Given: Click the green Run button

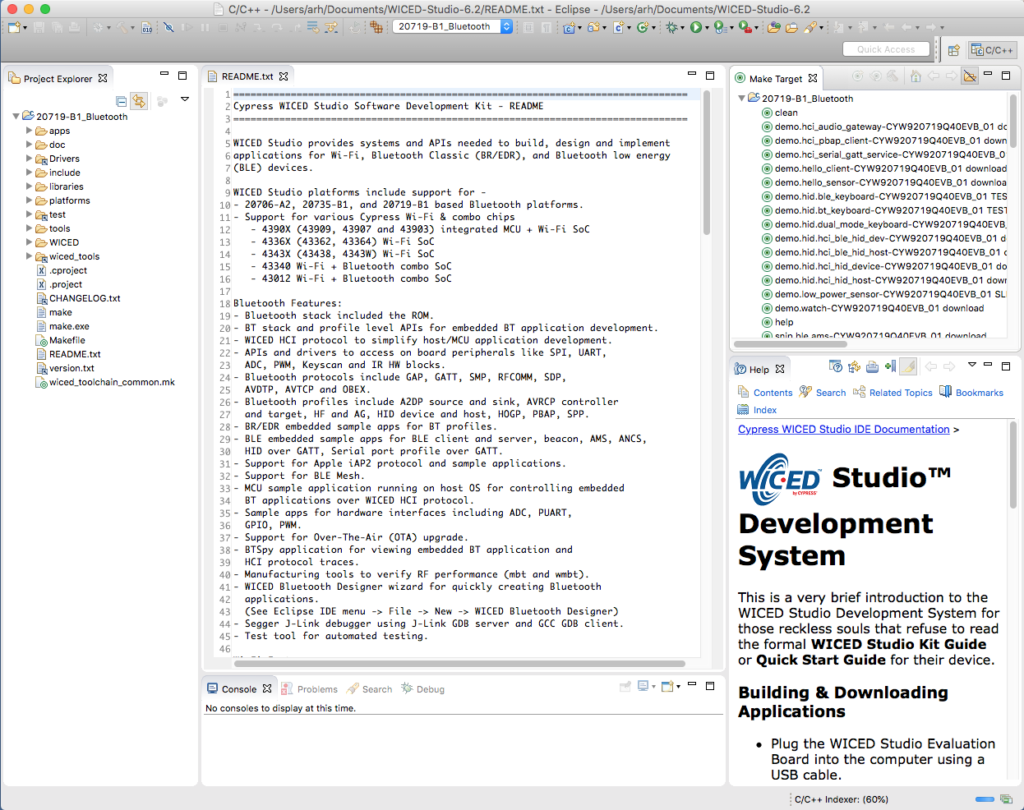Looking at the screenshot, I should 696,27.
